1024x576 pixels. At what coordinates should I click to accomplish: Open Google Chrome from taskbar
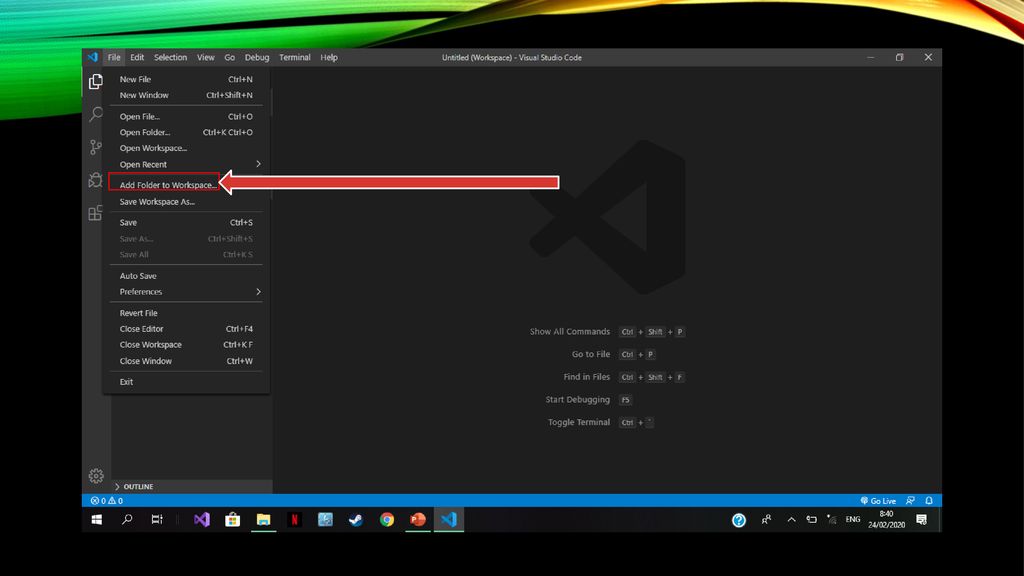tap(387, 520)
